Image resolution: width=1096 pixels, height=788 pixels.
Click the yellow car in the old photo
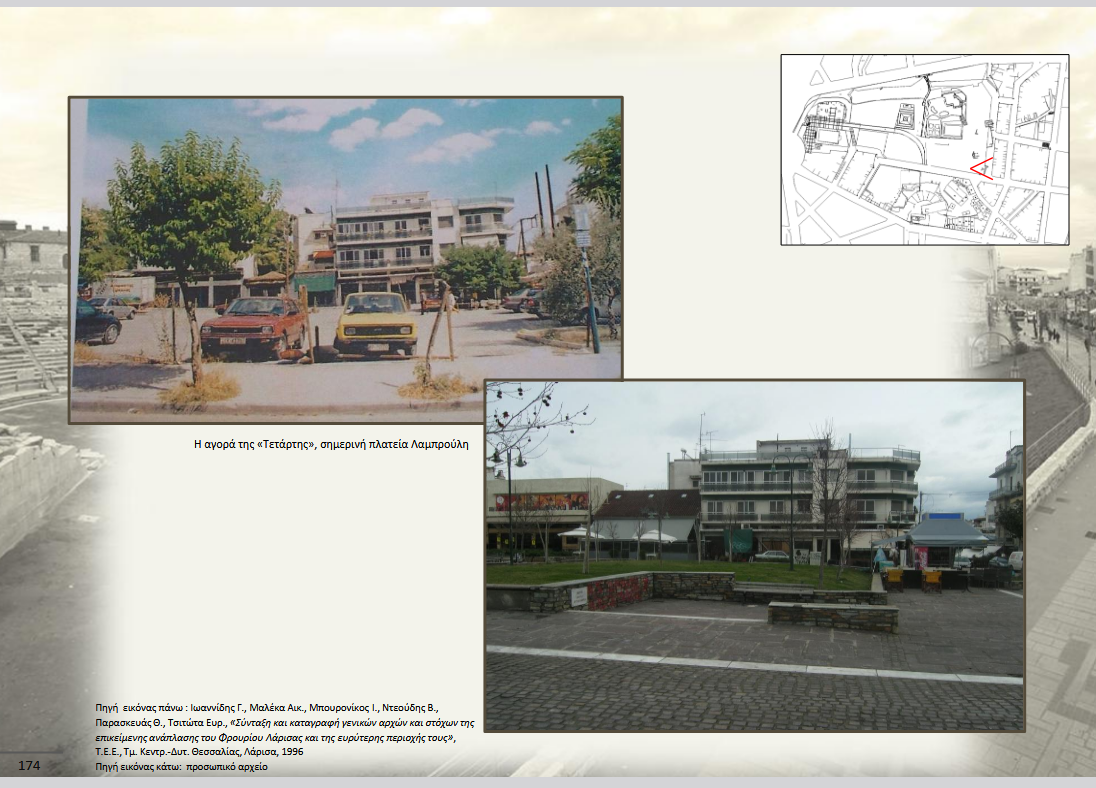point(375,323)
